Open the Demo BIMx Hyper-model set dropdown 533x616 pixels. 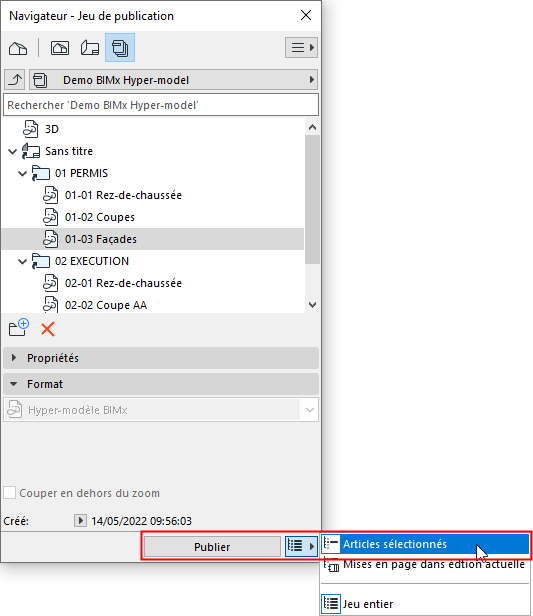tap(174, 80)
